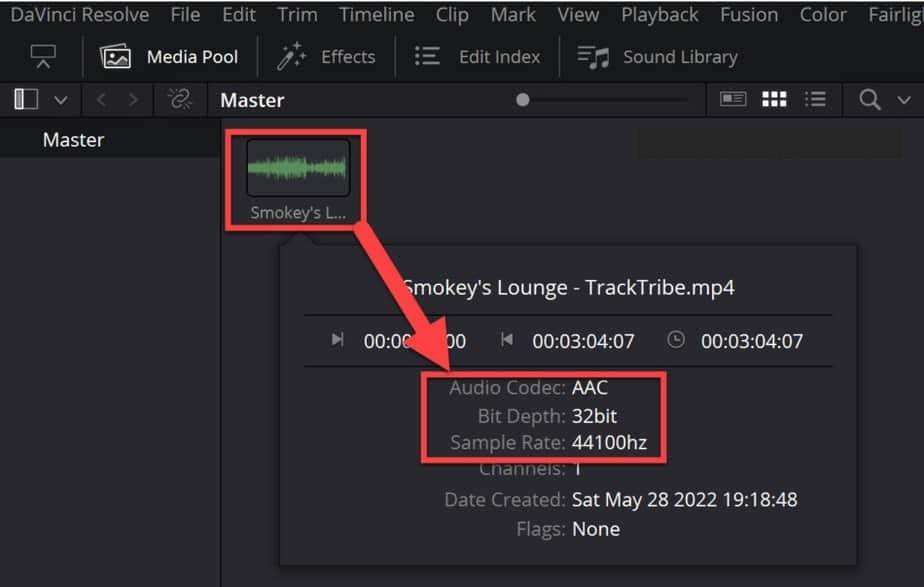Click the end timecode icon
This screenshot has width=924, height=587.
coord(506,339)
